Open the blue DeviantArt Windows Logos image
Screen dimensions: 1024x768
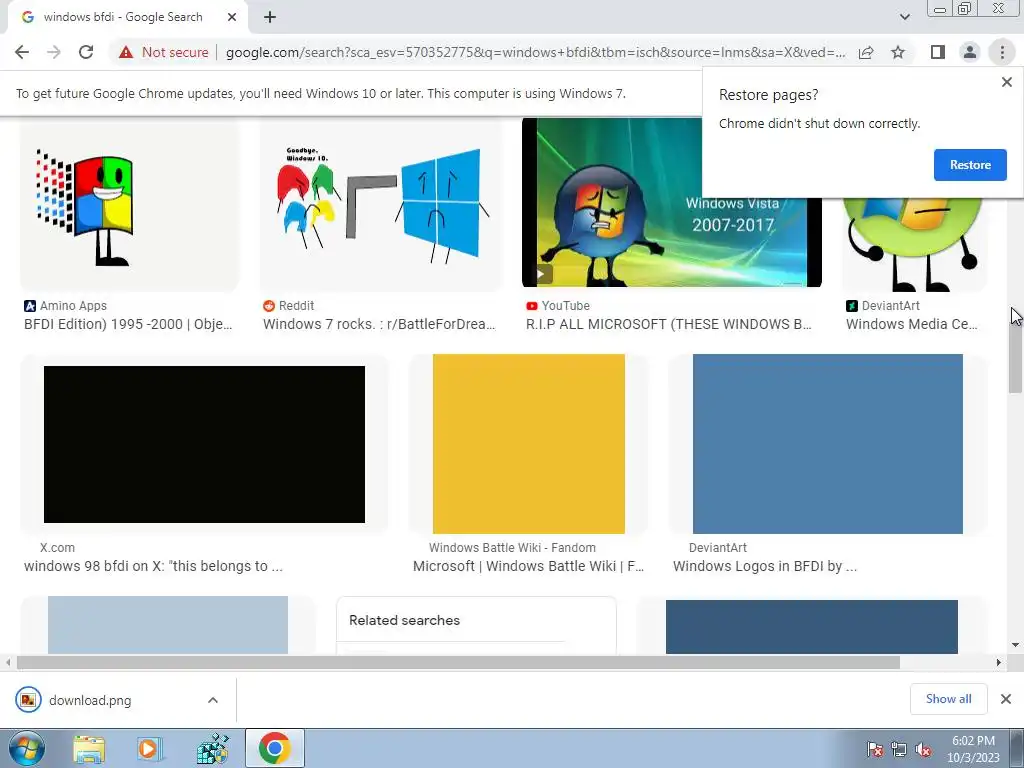[x=827, y=444]
